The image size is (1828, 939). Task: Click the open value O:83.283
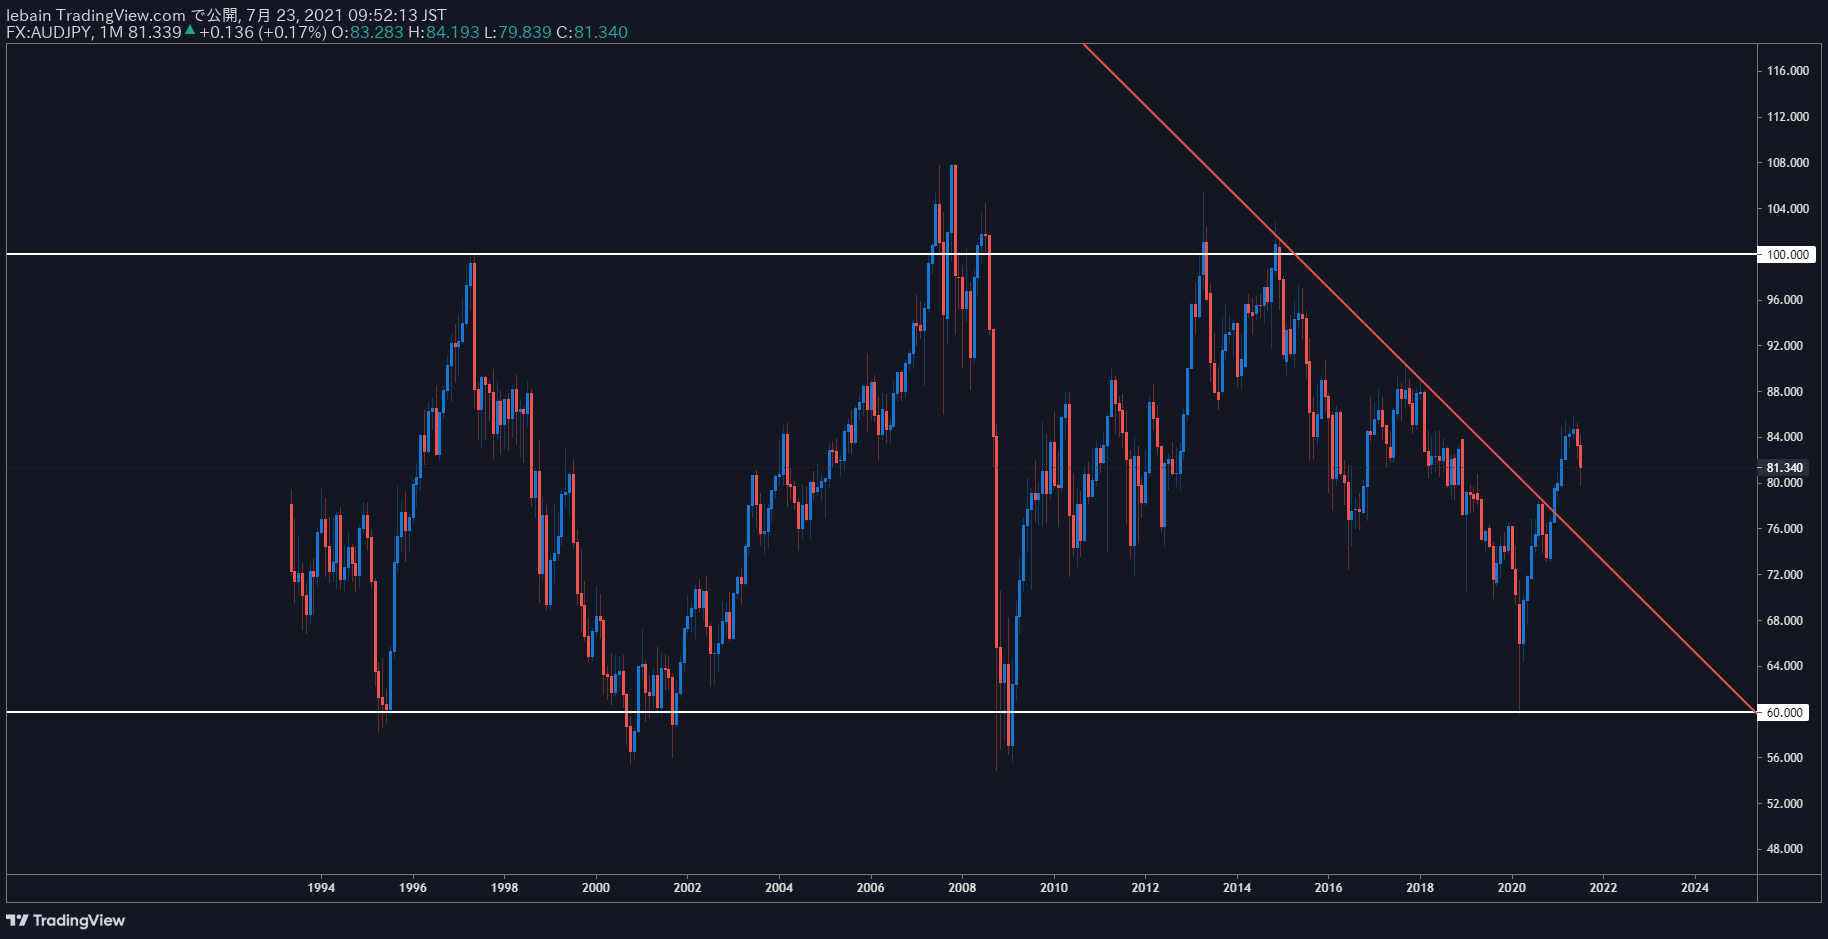pos(367,32)
